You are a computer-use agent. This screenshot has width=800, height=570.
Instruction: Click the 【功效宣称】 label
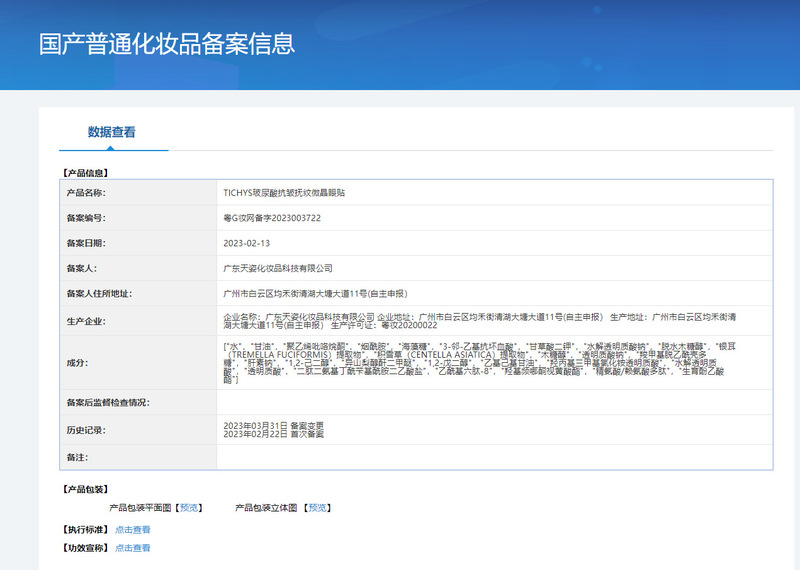tap(85, 548)
